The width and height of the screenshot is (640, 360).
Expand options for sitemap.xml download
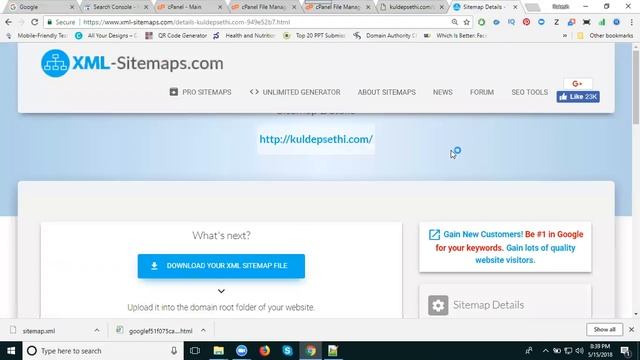[97, 330]
